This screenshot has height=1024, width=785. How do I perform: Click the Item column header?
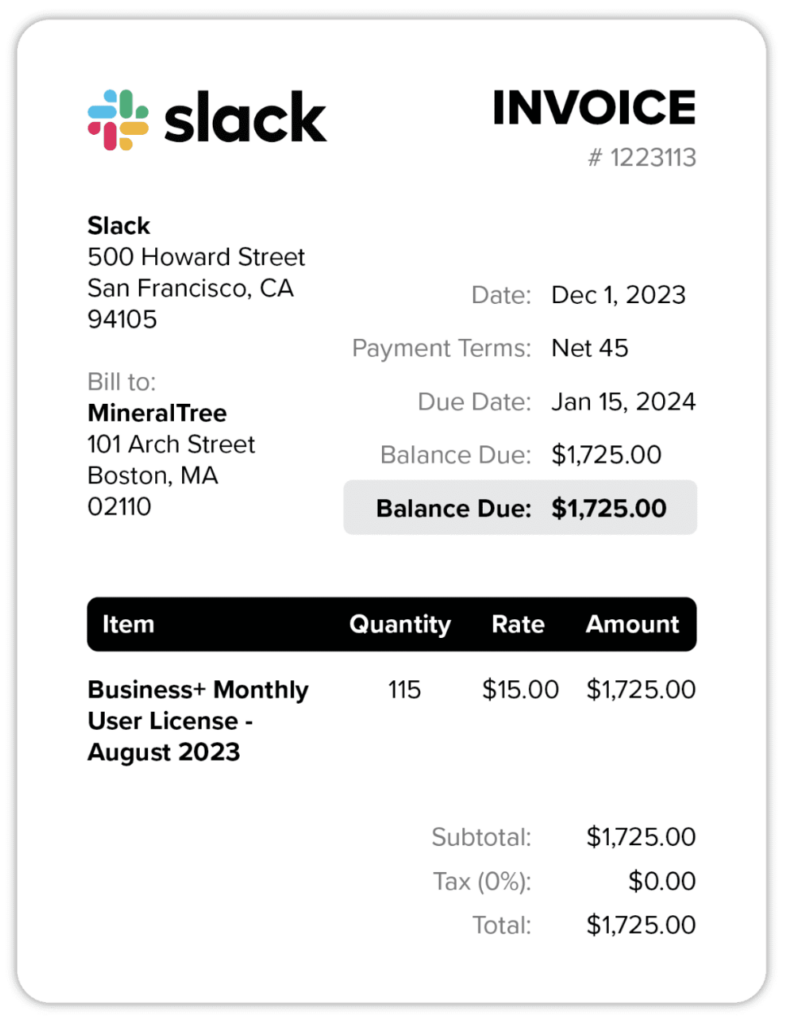coord(128,624)
